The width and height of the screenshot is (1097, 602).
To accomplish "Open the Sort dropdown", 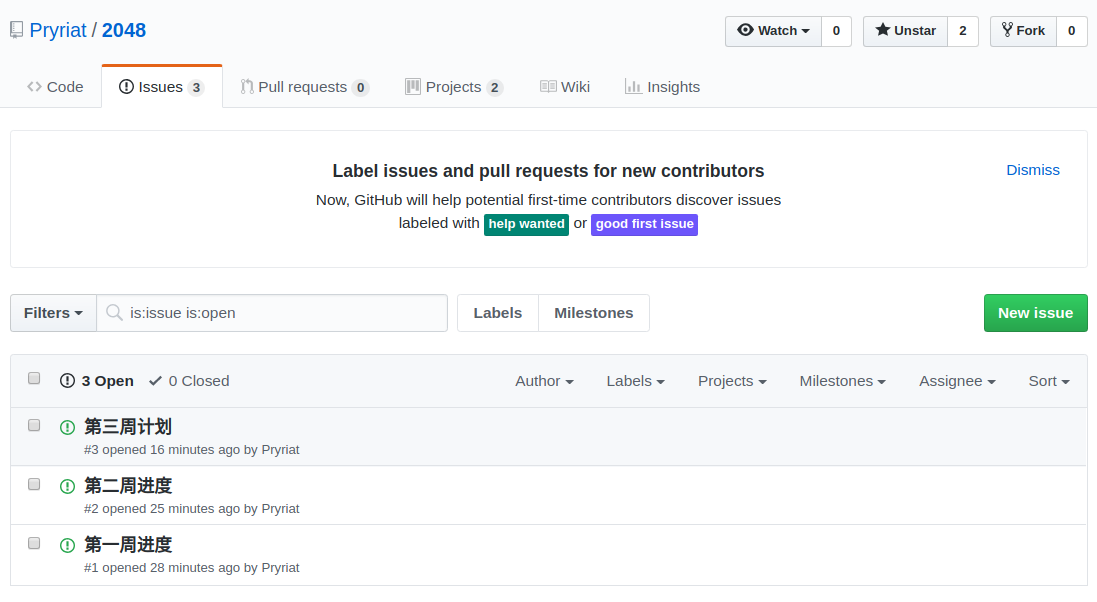I will tap(1049, 381).
